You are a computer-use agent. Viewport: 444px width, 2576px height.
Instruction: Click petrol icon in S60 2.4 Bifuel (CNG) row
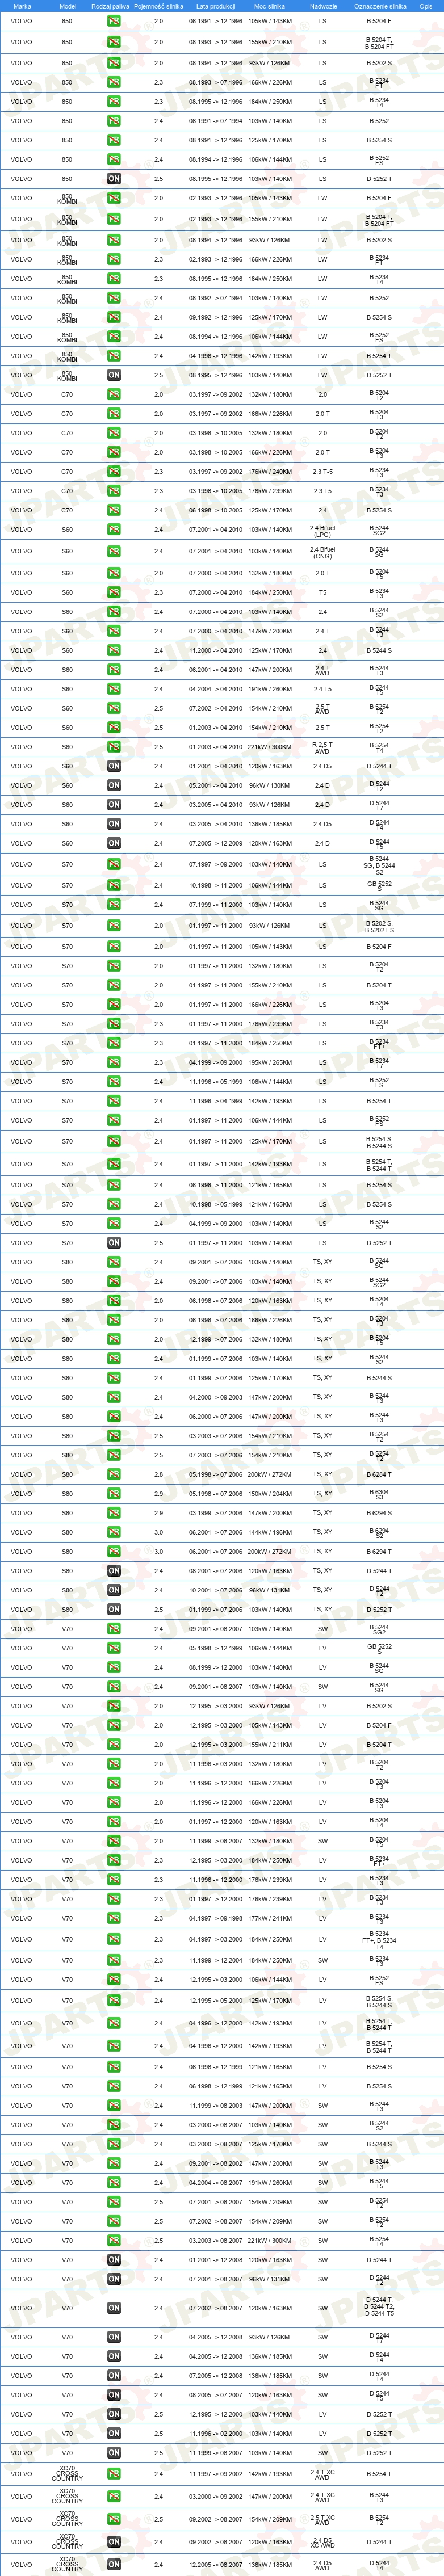click(114, 551)
